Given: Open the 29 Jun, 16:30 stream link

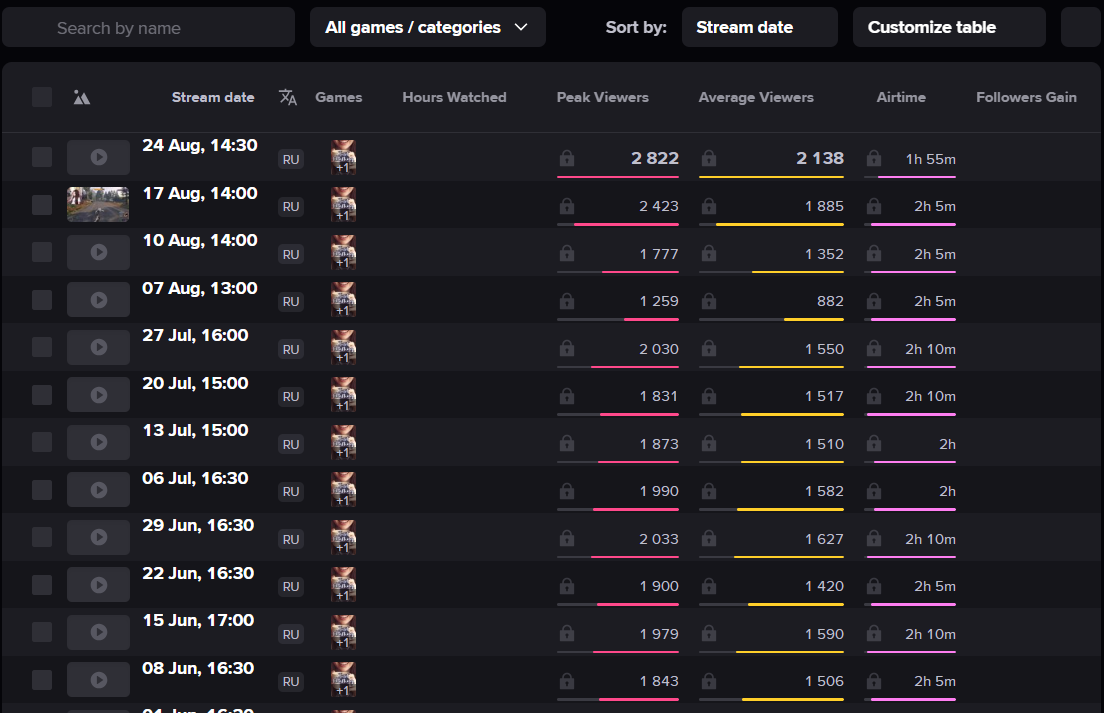Looking at the screenshot, I should click(x=198, y=526).
